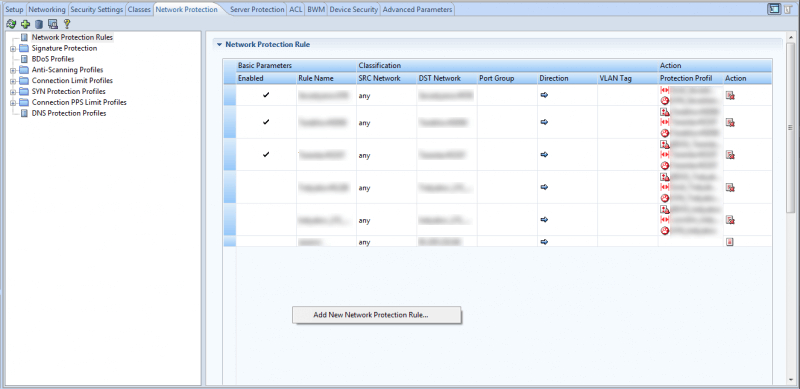Click the Connection PPS Limit Profiles folder icon
Image resolution: width=800 pixels, height=389 pixels.
coord(24,102)
